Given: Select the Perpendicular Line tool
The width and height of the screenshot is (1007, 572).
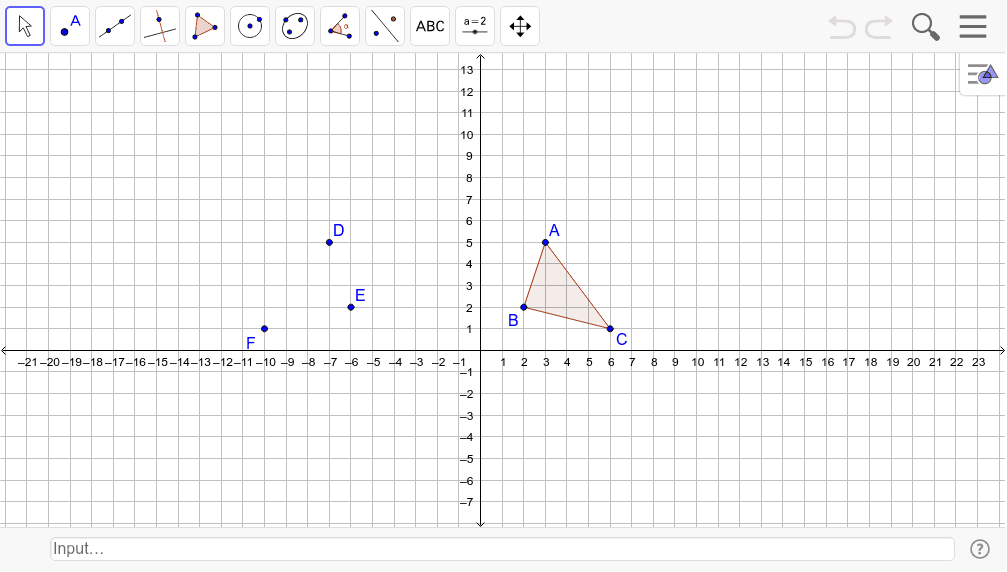Looking at the screenshot, I should point(160,26).
